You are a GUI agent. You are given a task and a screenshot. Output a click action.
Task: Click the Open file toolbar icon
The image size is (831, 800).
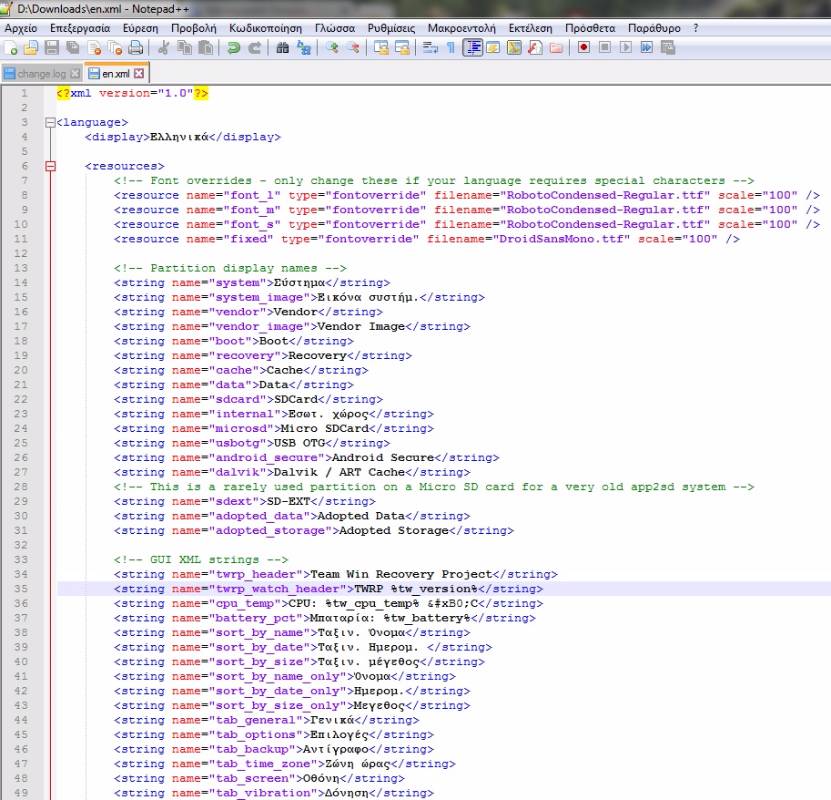tap(31, 48)
